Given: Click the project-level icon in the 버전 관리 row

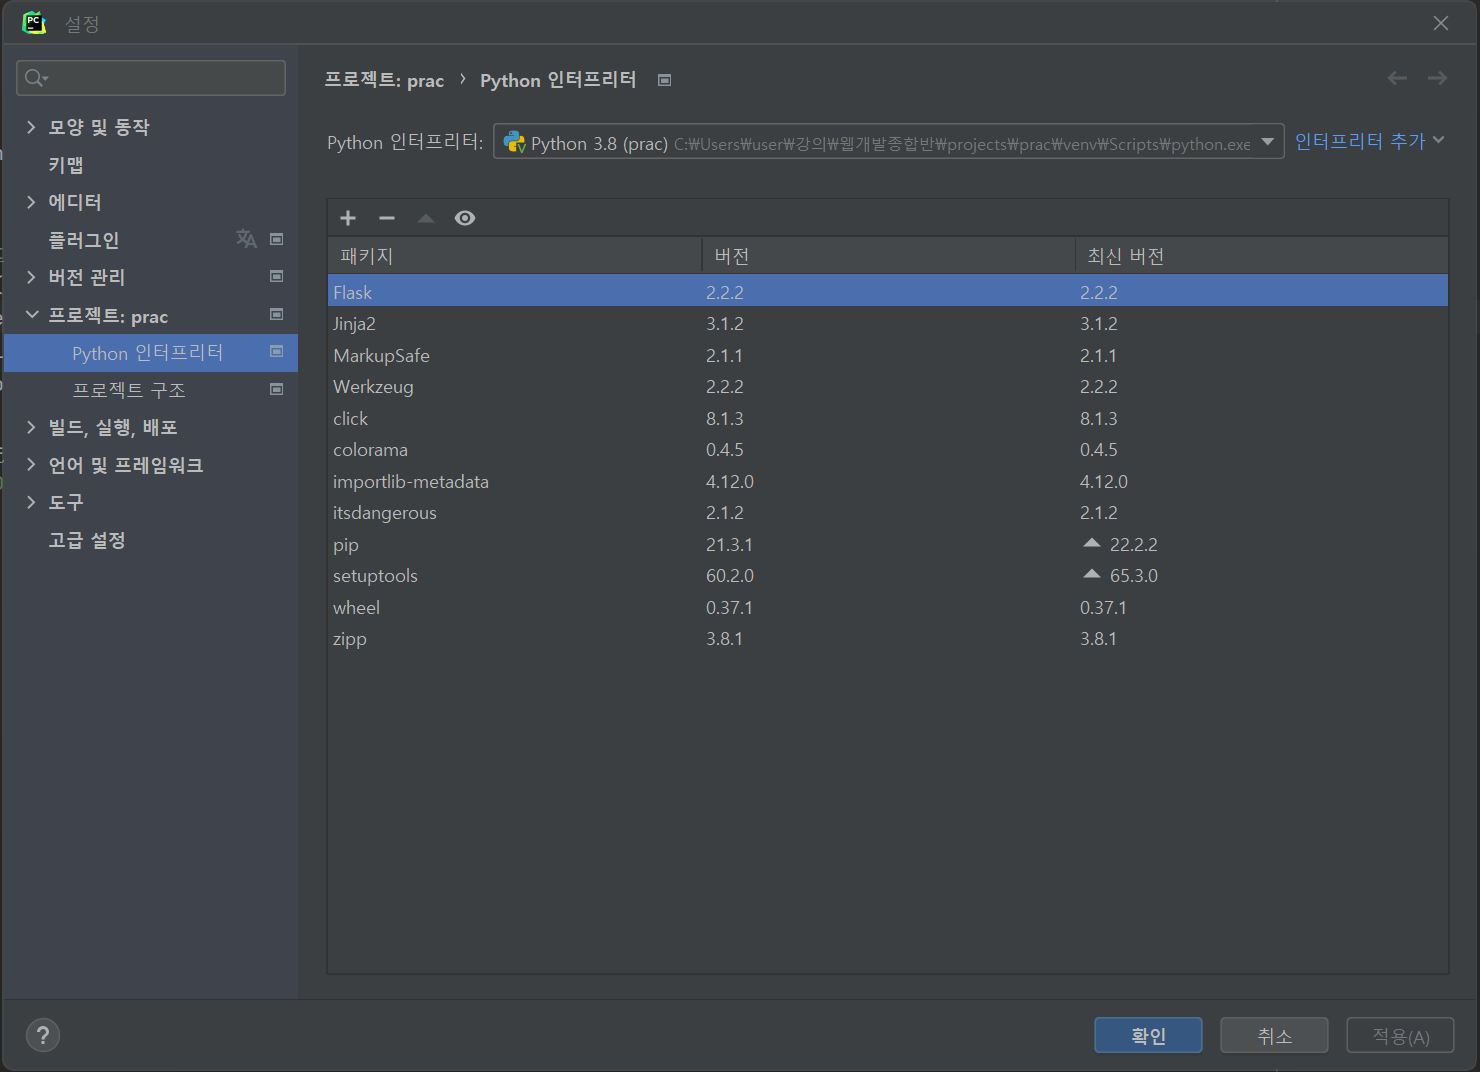Looking at the screenshot, I should point(277,276).
